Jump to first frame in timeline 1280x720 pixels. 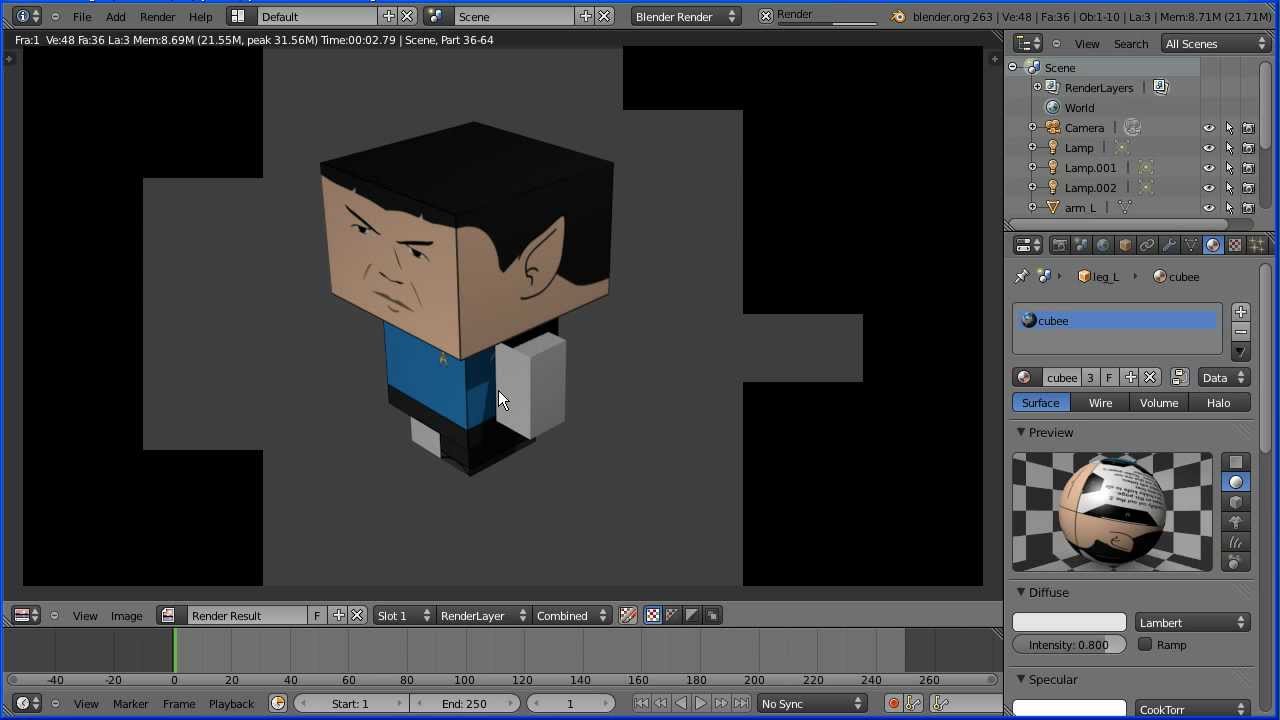point(641,704)
